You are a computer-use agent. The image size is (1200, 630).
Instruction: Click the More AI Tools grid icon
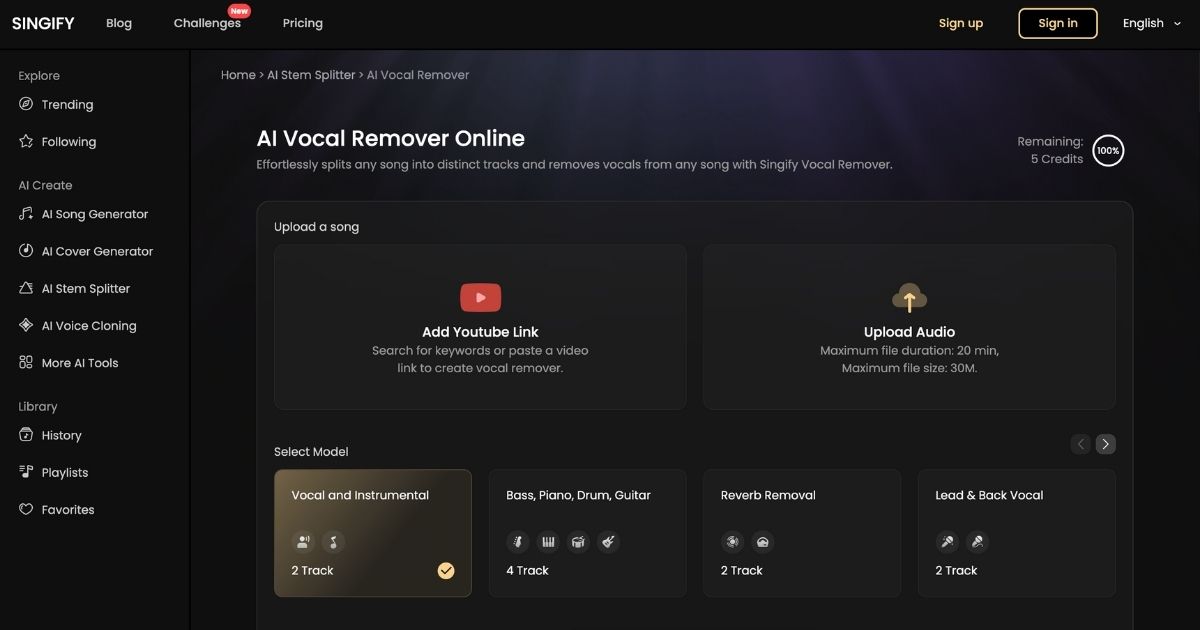pyautogui.click(x=26, y=362)
